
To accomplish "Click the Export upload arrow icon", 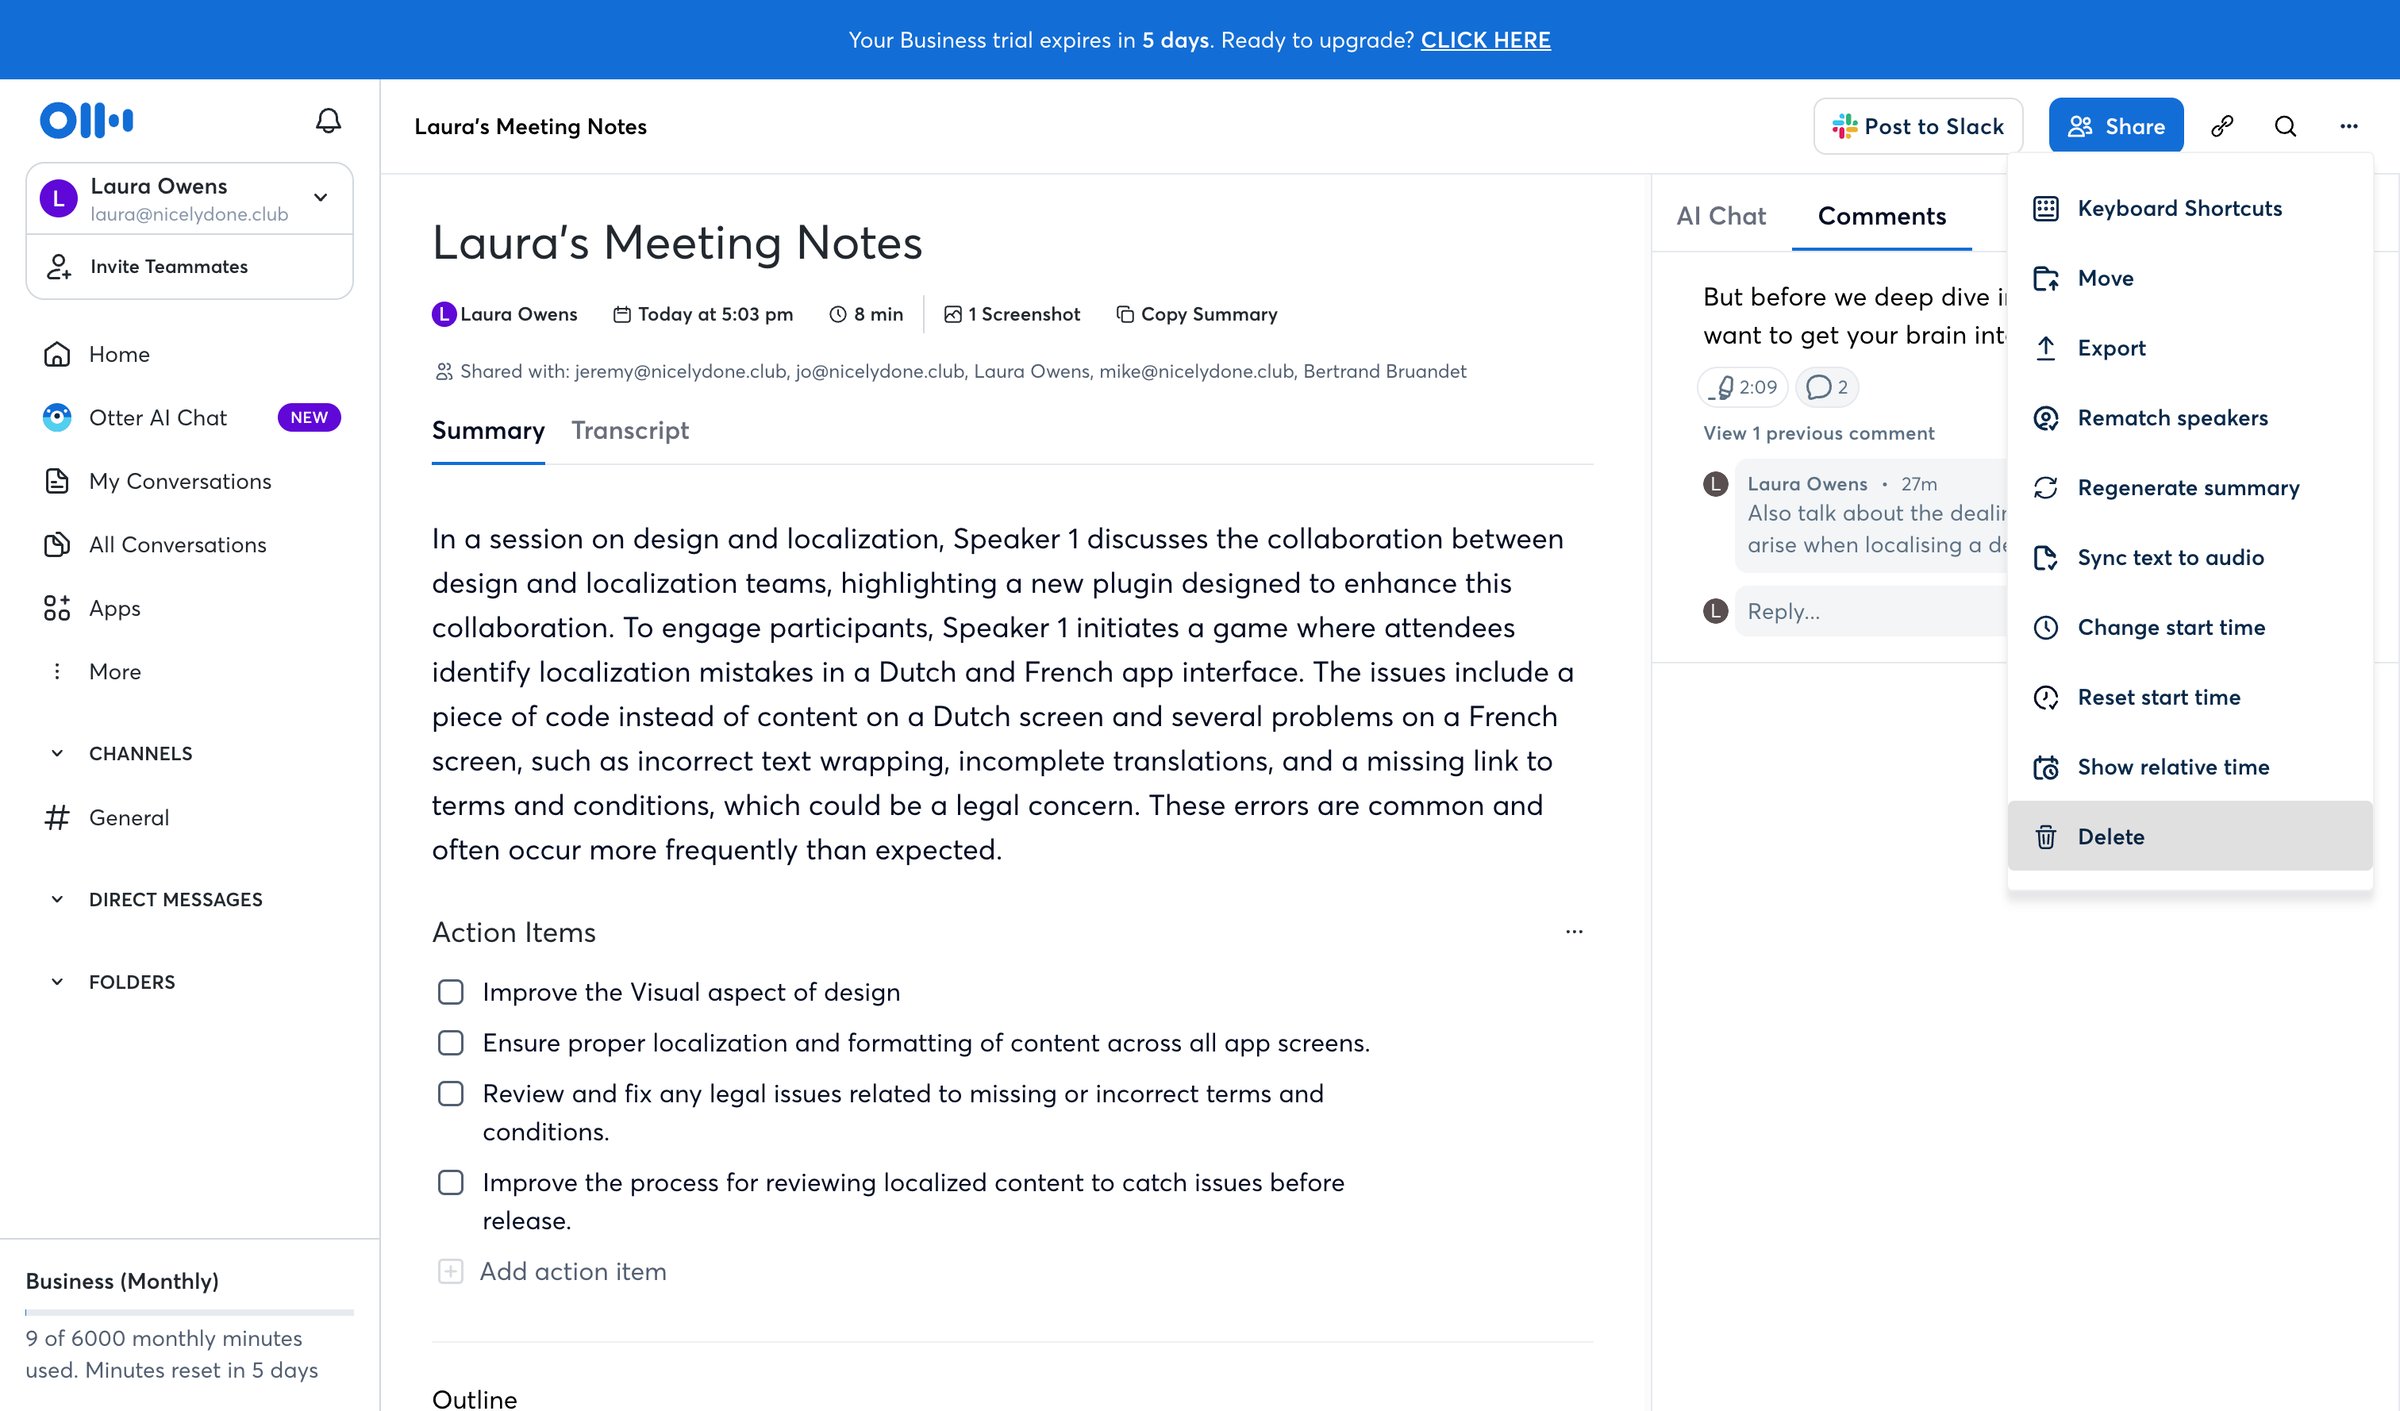I will point(2046,348).
